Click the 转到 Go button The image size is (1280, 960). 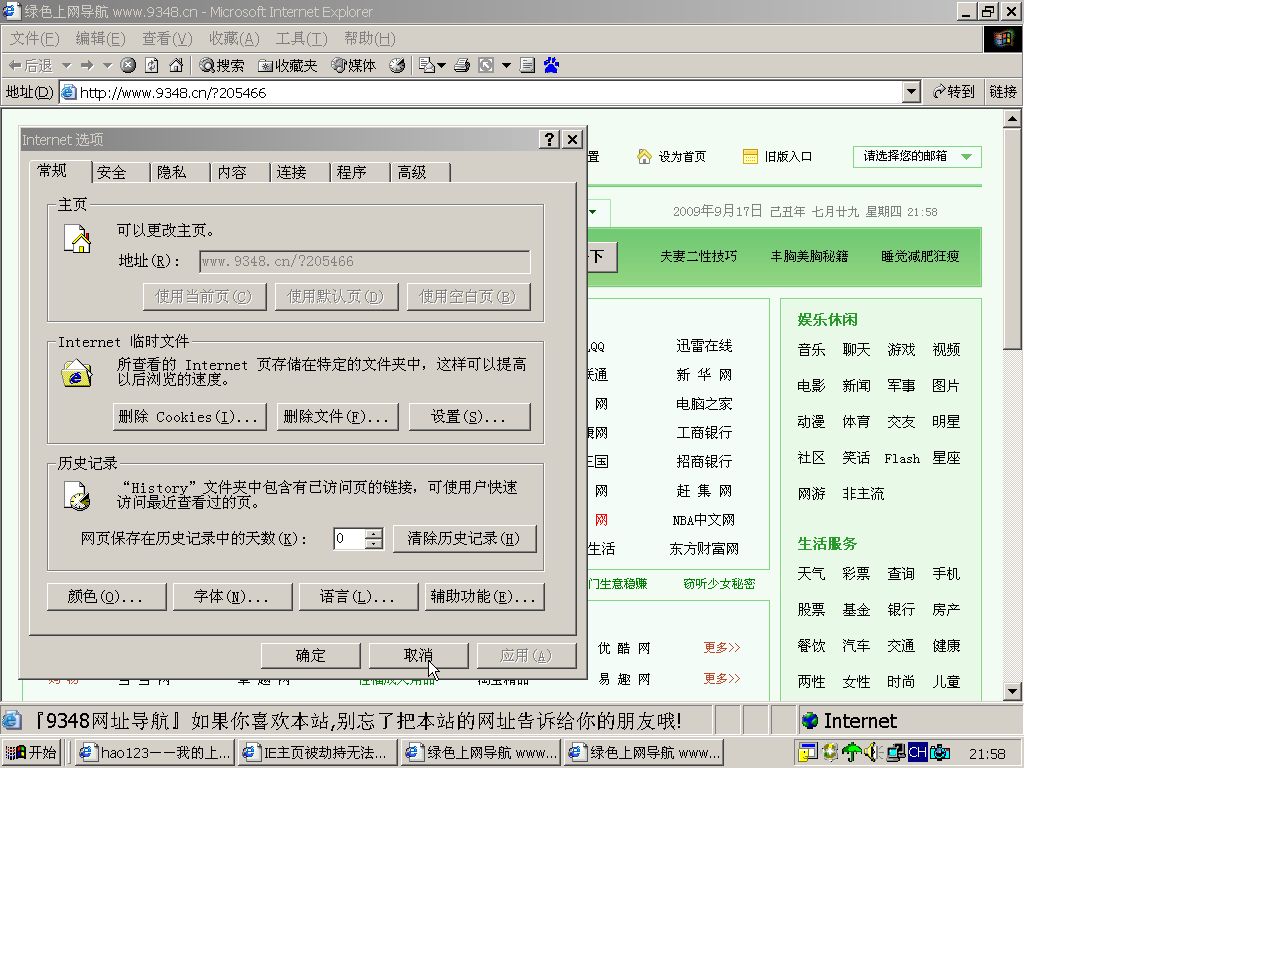tap(954, 92)
